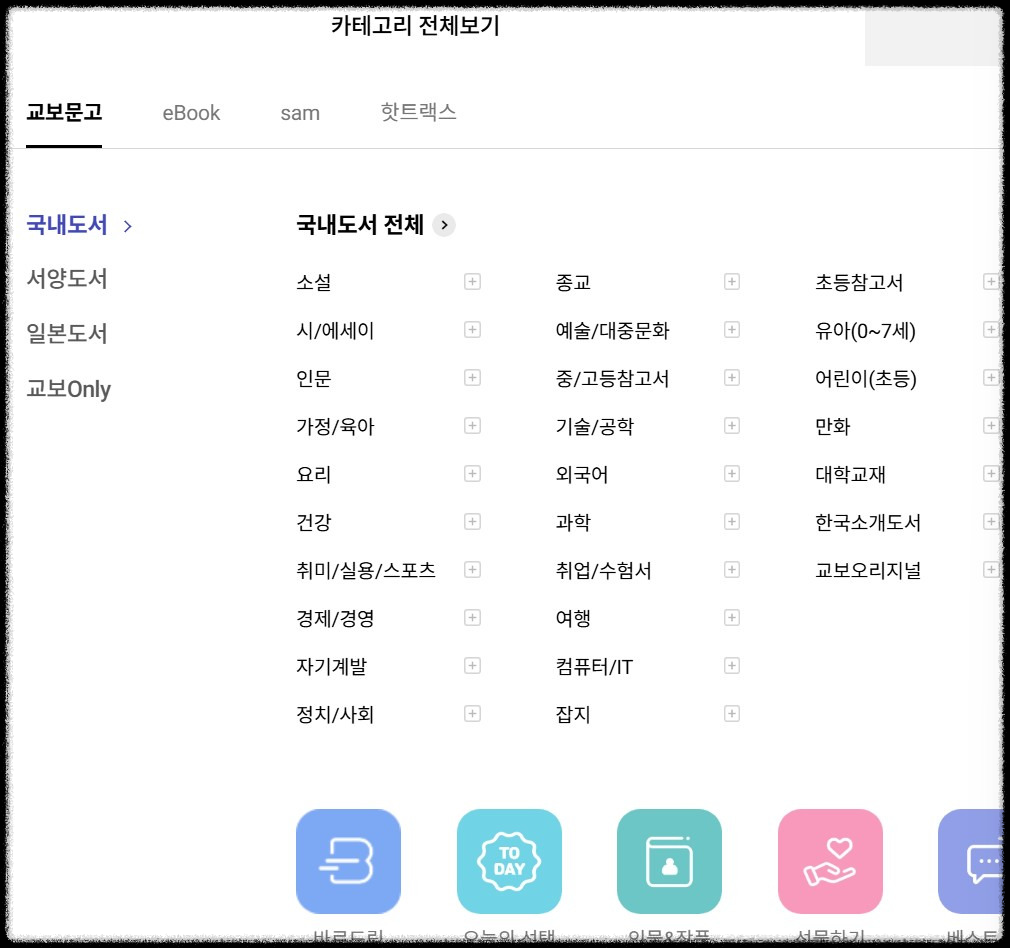
Task: Open the 국내도서 전체 heading link
Action: coord(360,225)
